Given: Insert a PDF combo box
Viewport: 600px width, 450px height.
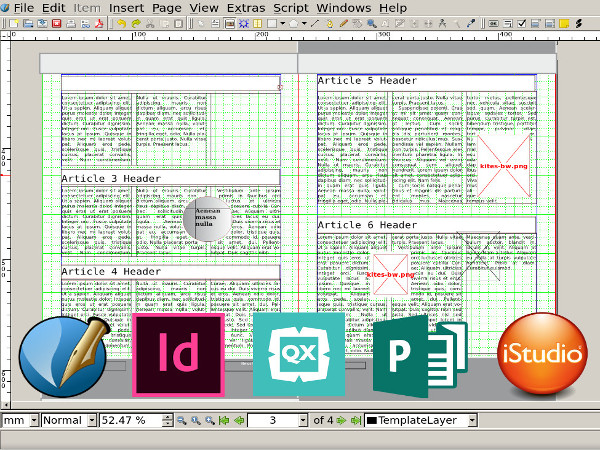Looking at the screenshot, I should pyautogui.click(x=536, y=24).
